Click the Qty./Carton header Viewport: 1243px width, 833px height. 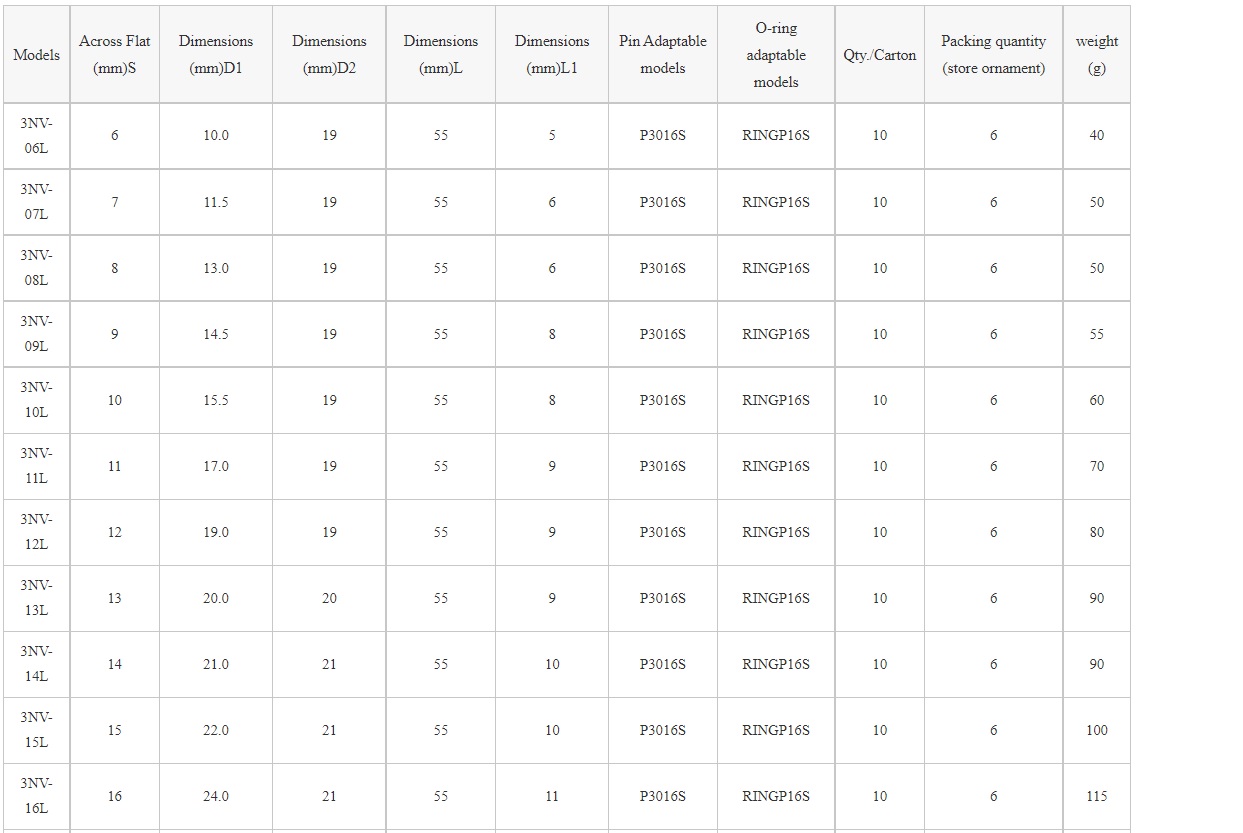(880, 55)
